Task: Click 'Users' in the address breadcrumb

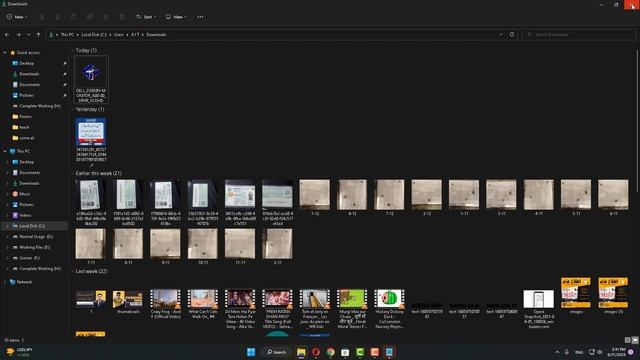Action: pyautogui.click(x=119, y=35)
